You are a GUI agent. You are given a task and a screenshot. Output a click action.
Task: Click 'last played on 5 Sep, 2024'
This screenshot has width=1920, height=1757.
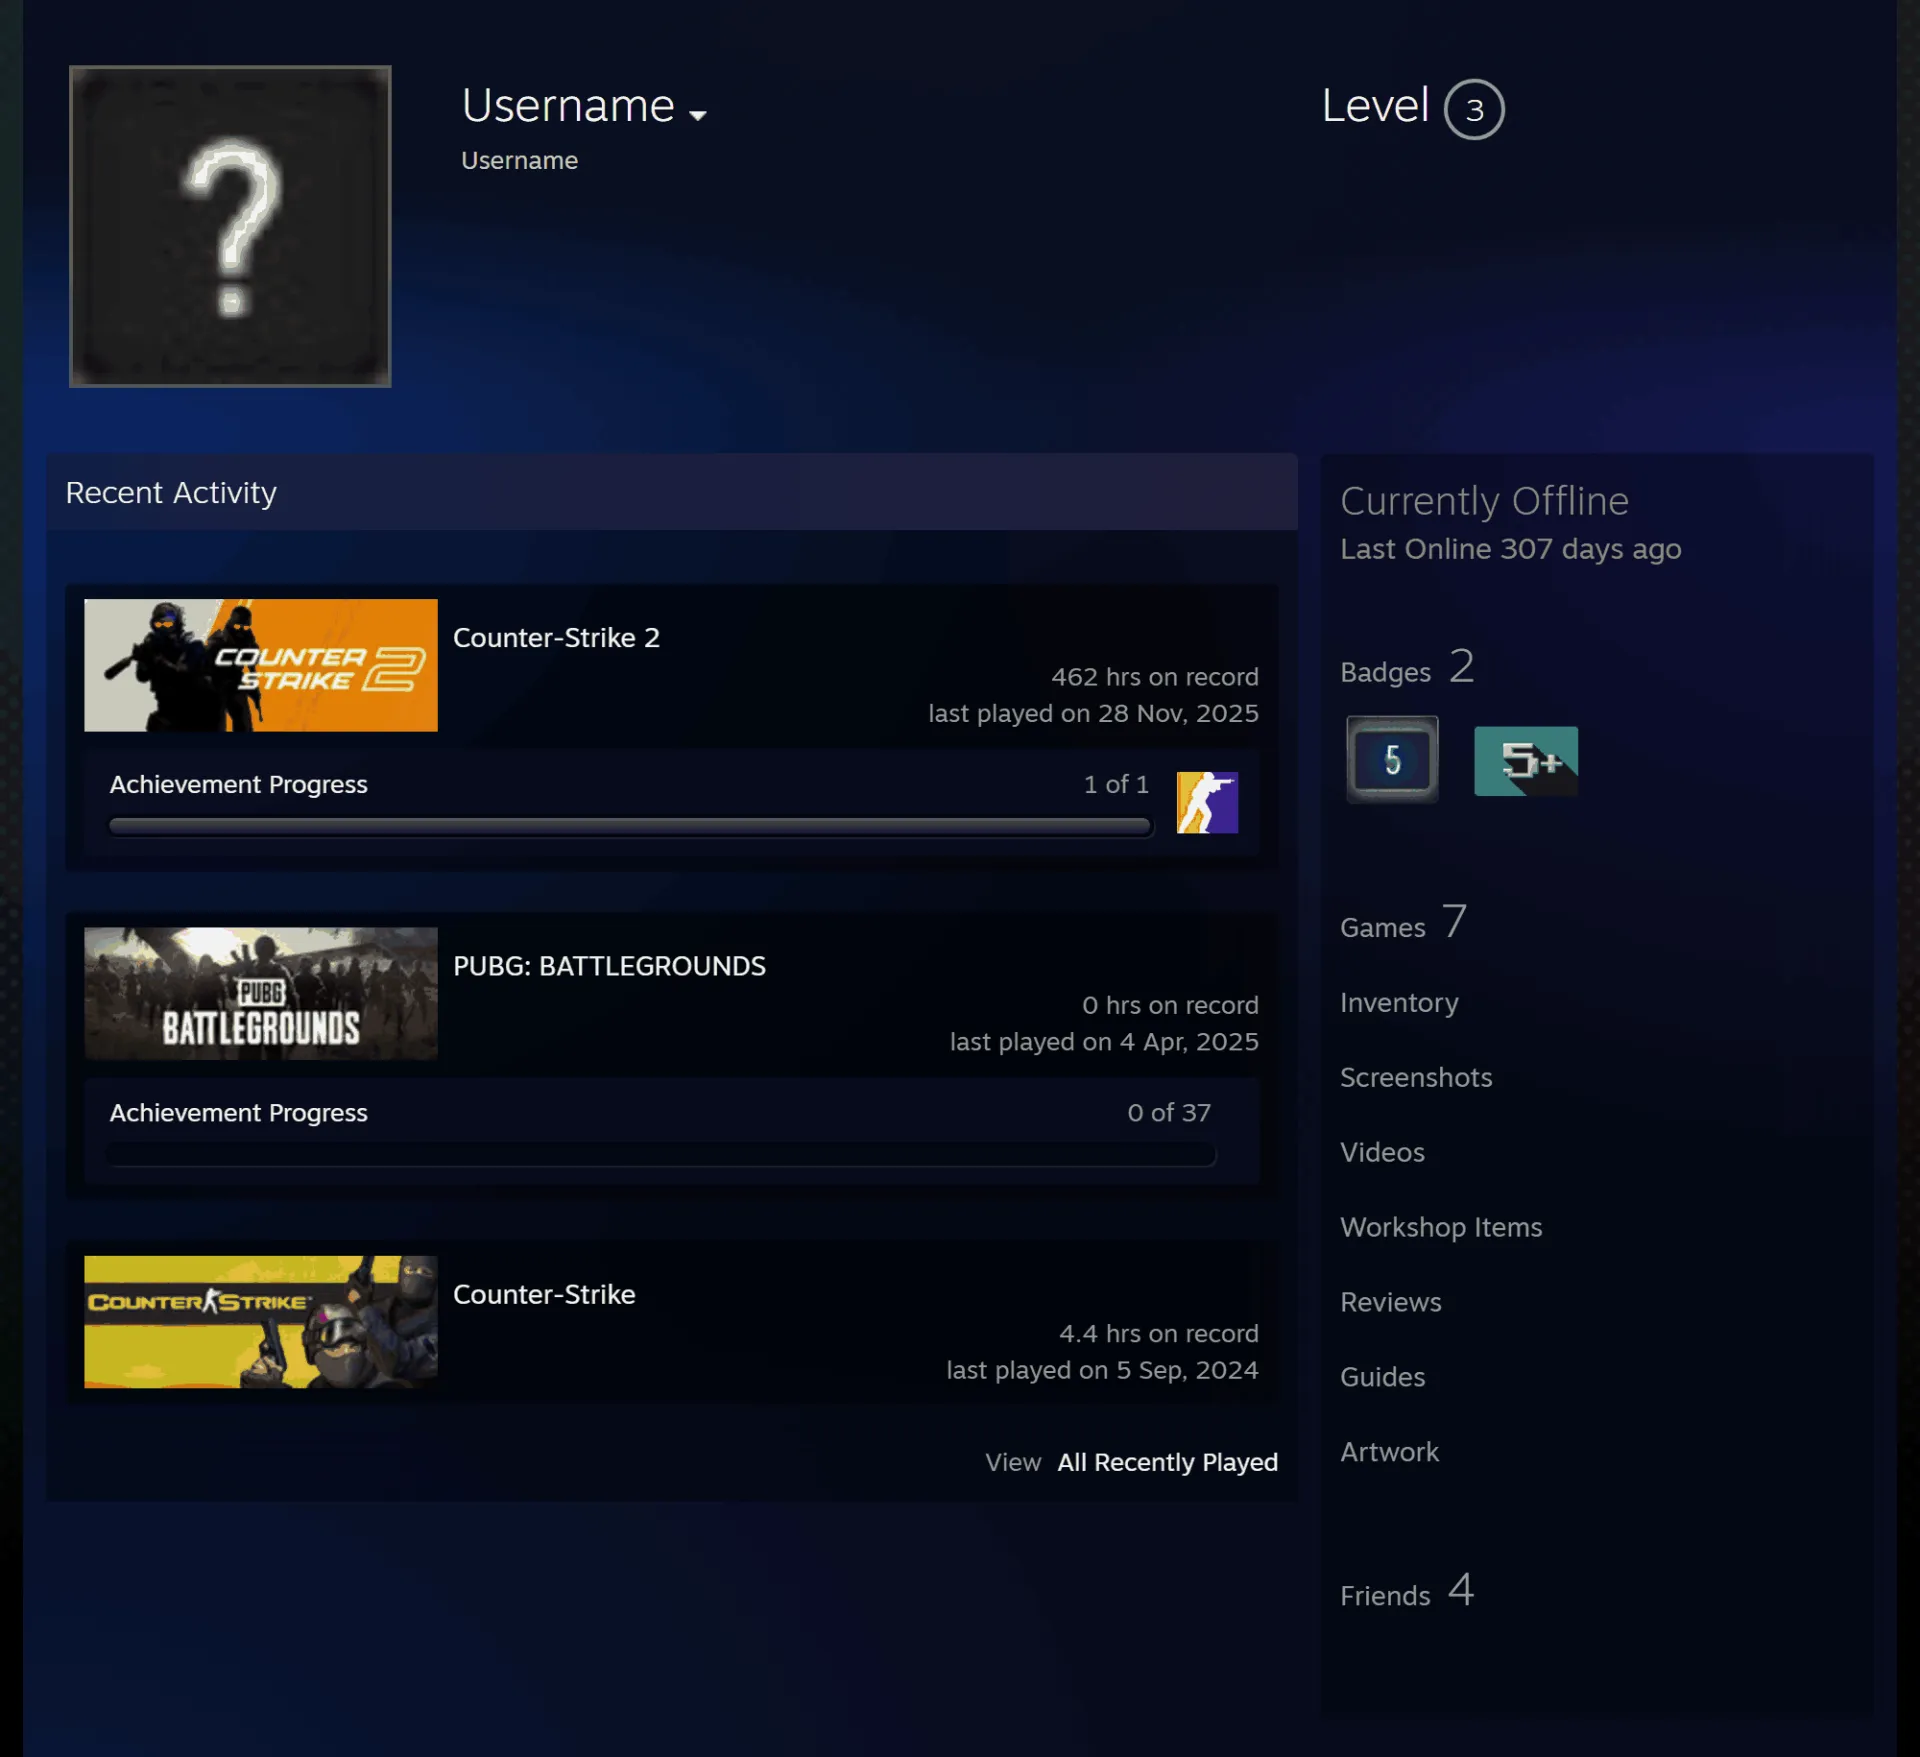[x=1102, y=1369]
